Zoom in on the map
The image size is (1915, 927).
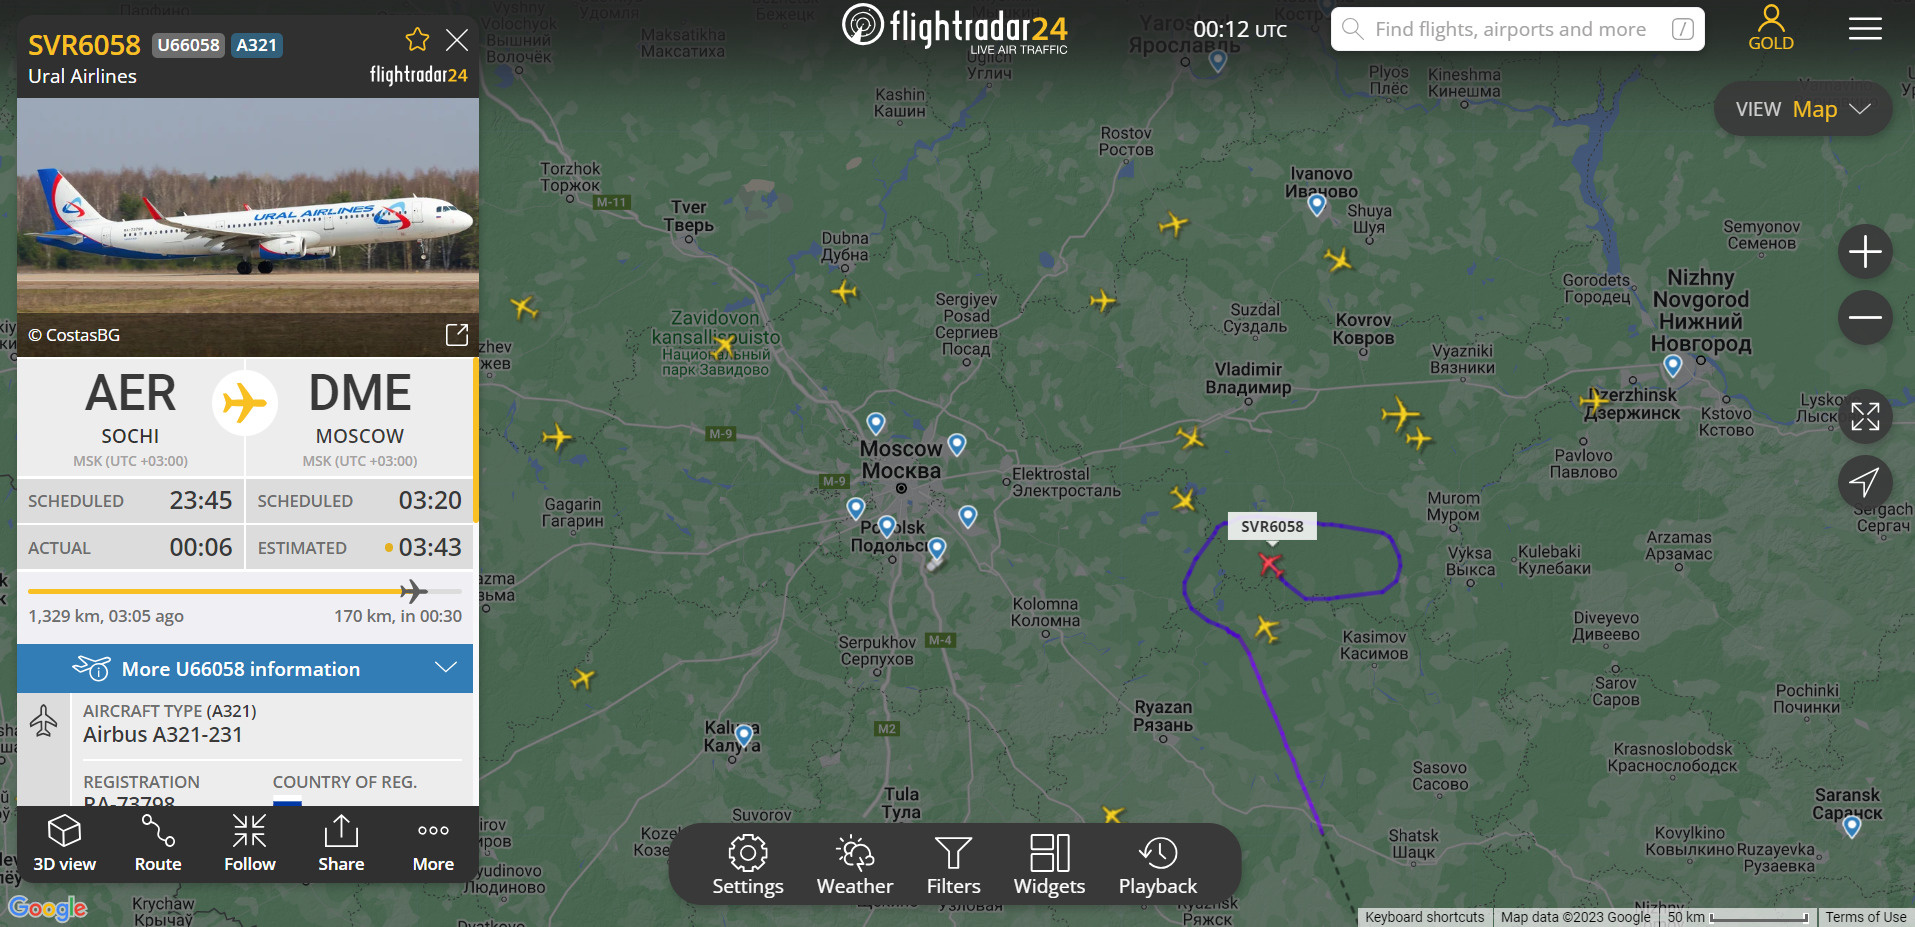coord(1865,252)
